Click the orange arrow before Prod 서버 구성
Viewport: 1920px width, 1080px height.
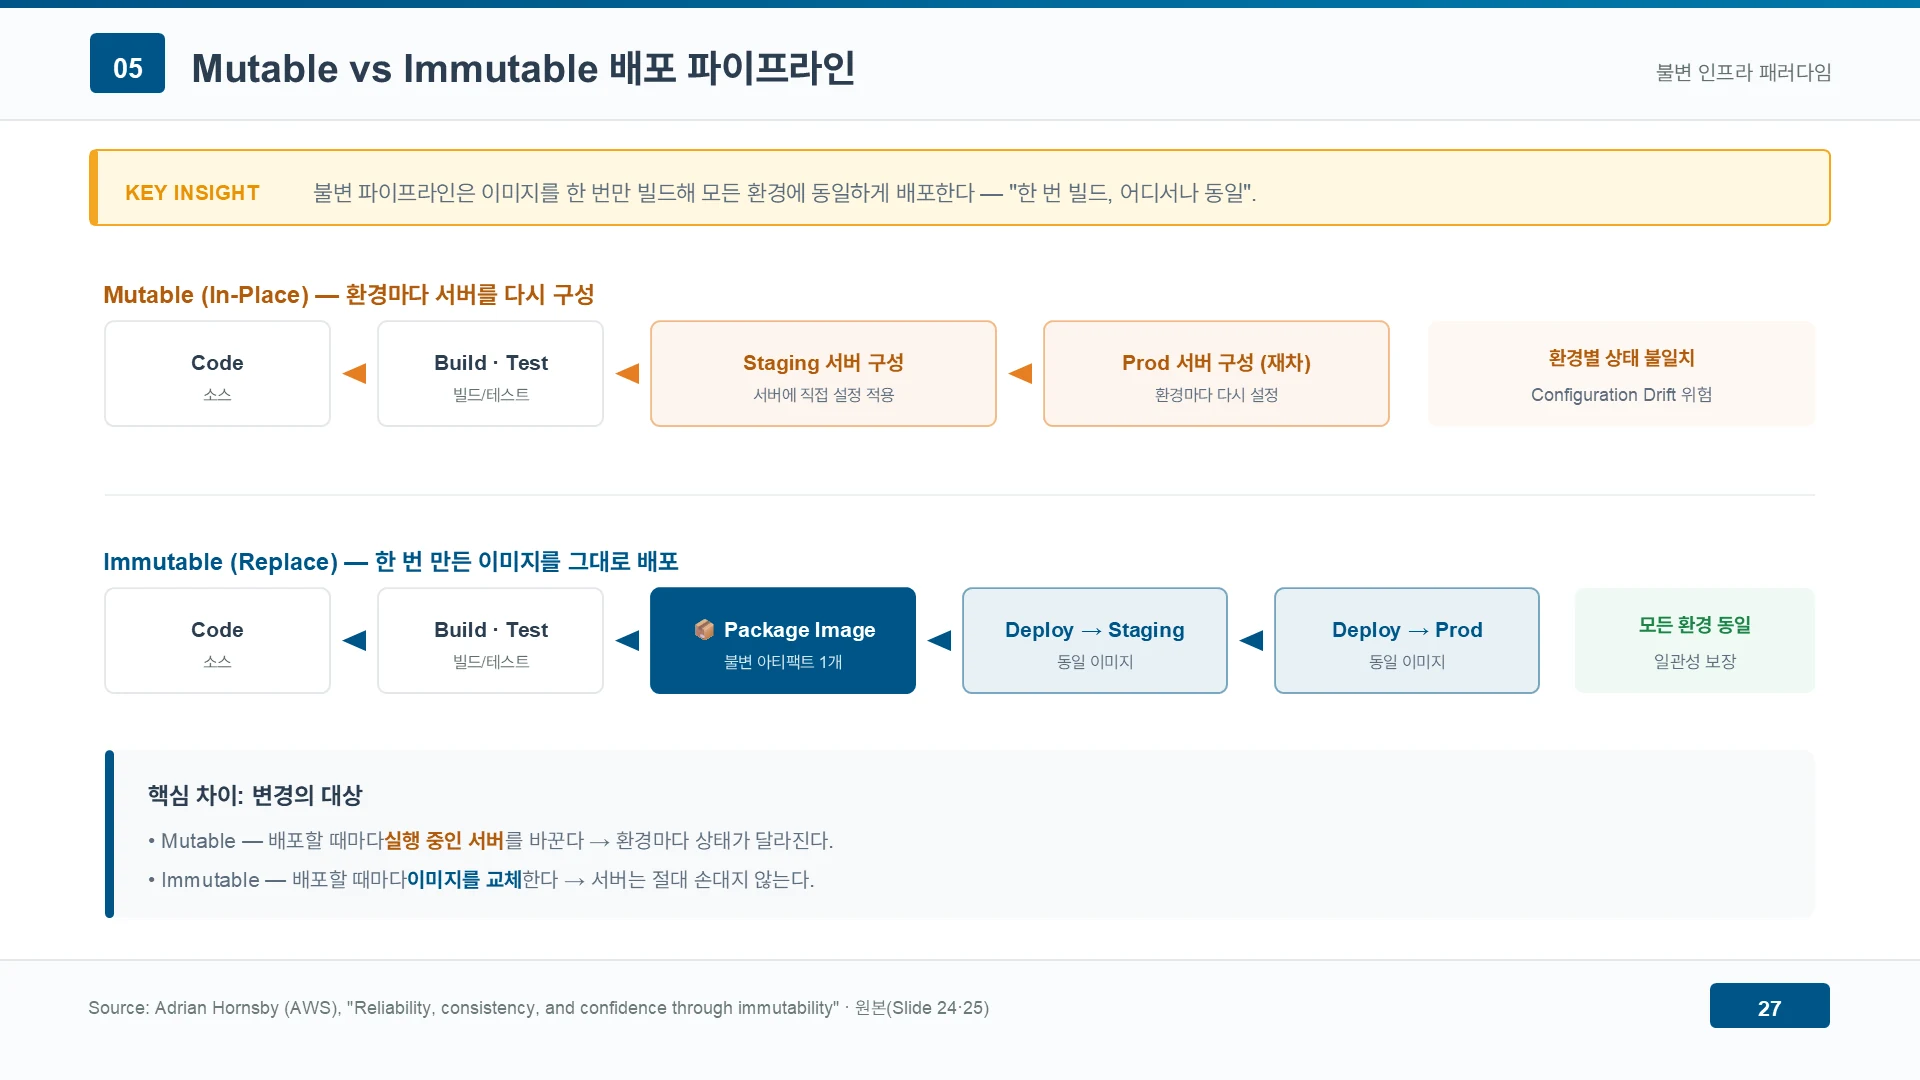coord(1020,374)
